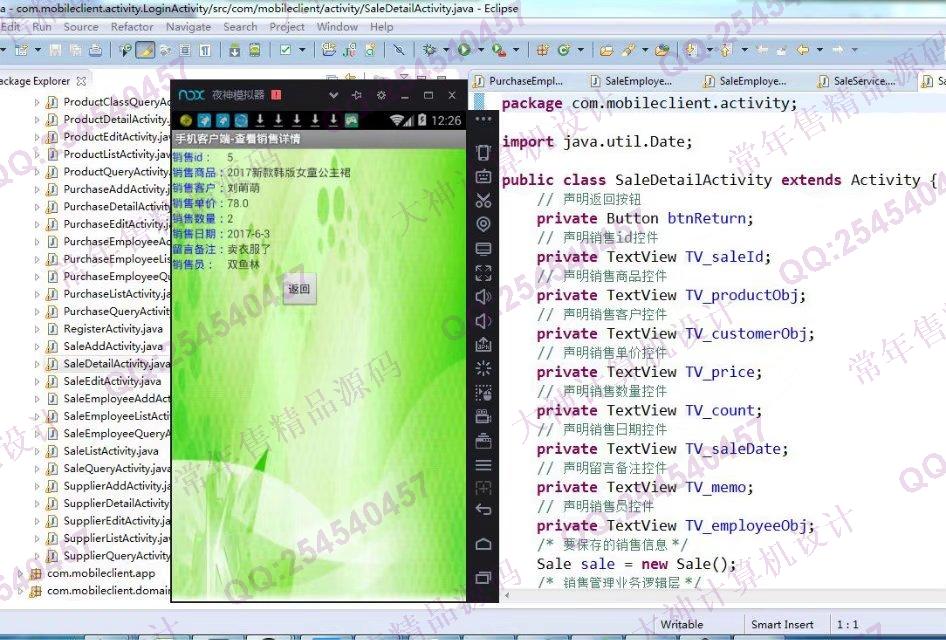Click the 返回 button in emulator
946x640 pixels.
point(300,290)
